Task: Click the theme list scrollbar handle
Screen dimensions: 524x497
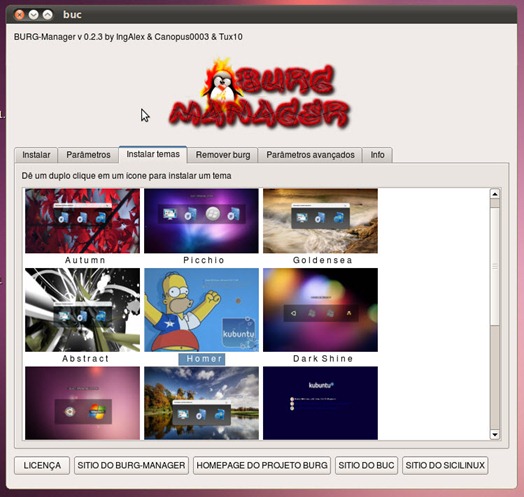Action: point(495,266)
